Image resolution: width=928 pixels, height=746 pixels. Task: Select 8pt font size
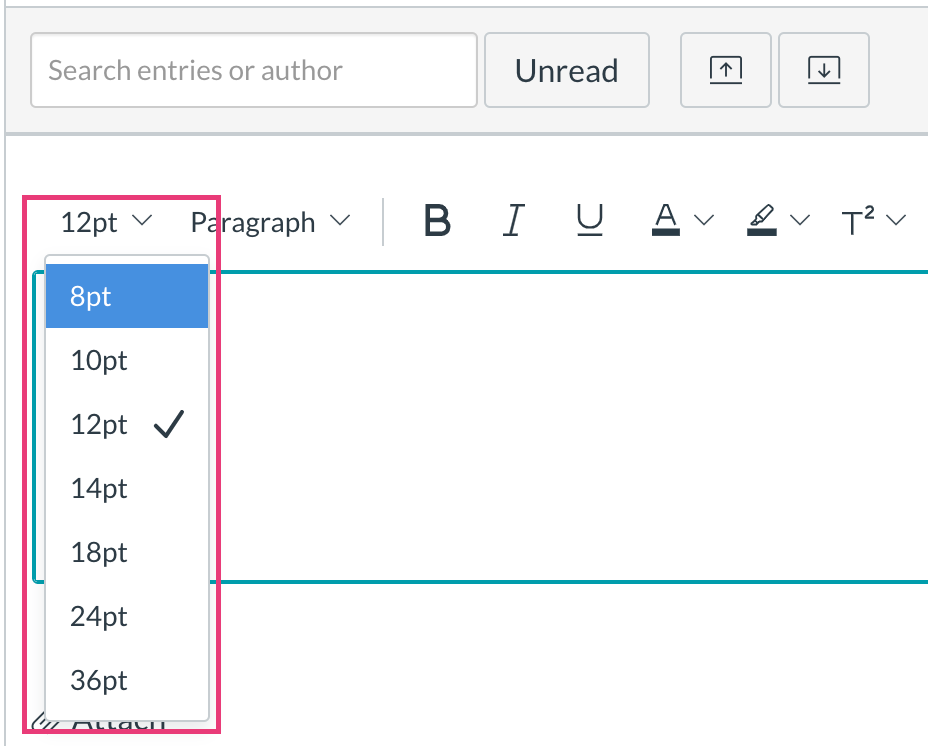(127, 295)
